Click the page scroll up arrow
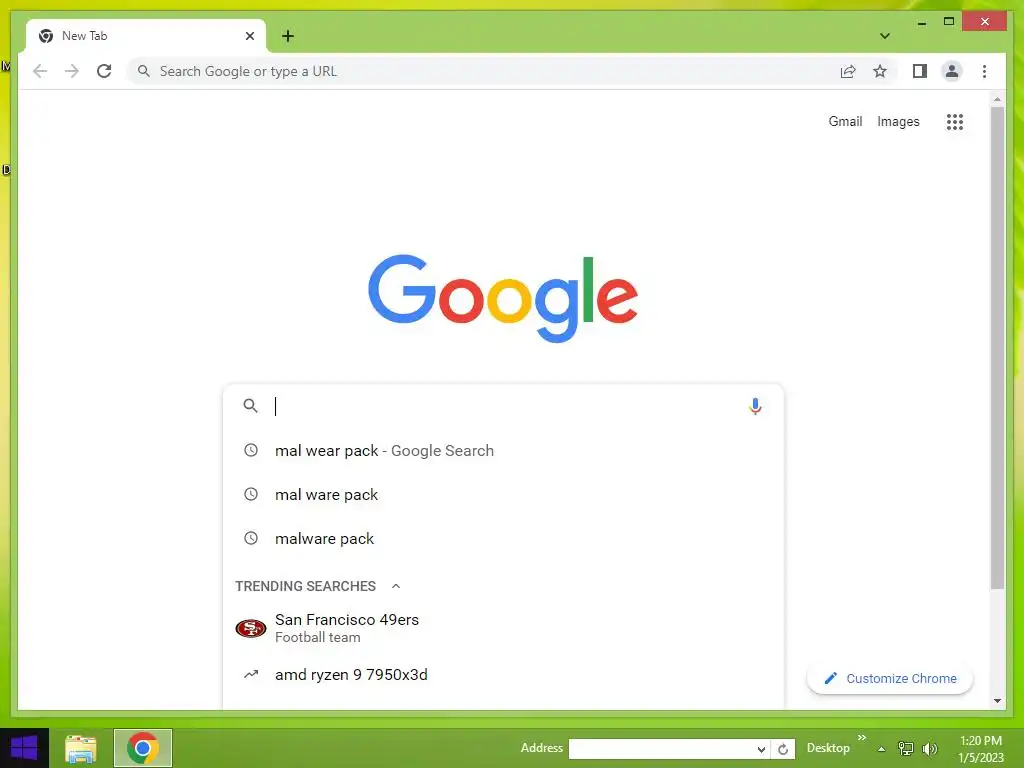 [x=997, y=99]
